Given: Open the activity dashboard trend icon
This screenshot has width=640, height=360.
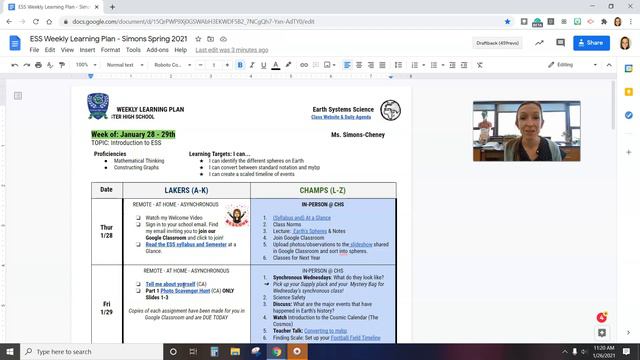Looking at the screenshot, I should (x=539, y=43).
